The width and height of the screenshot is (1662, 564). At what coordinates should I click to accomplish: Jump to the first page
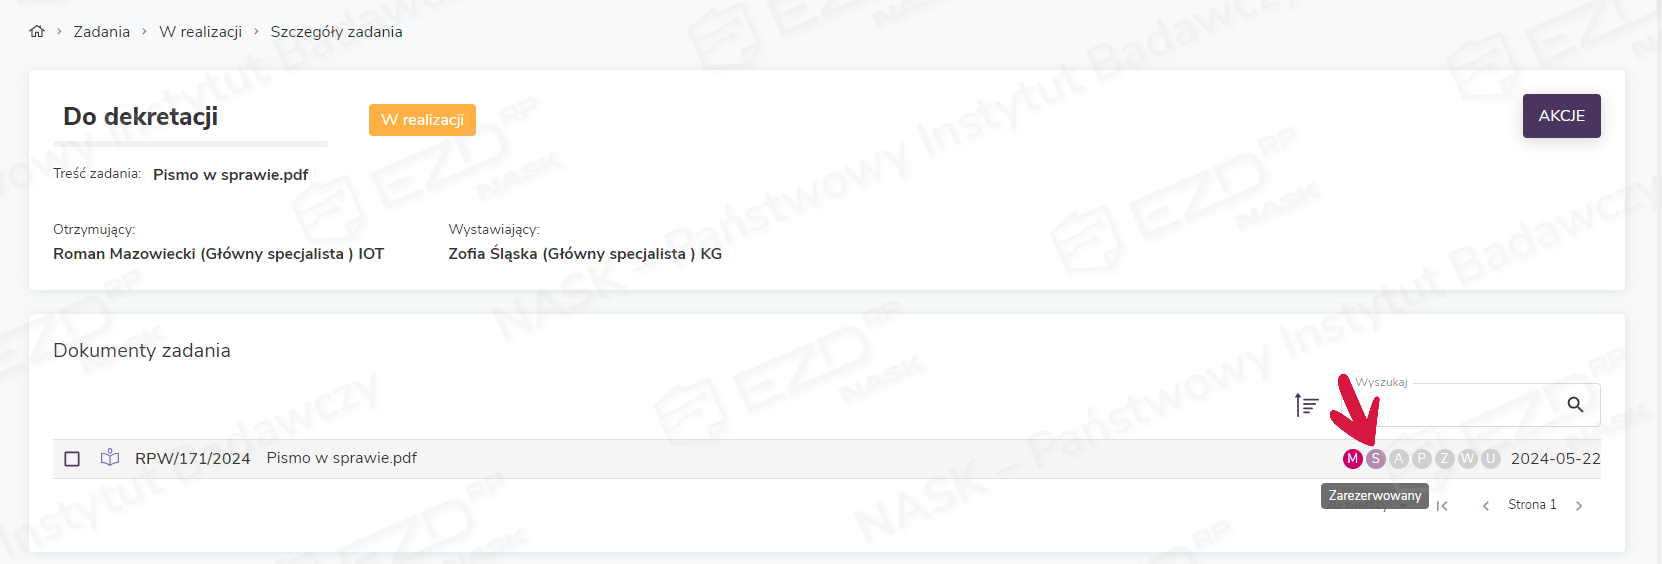(1442, 506)
